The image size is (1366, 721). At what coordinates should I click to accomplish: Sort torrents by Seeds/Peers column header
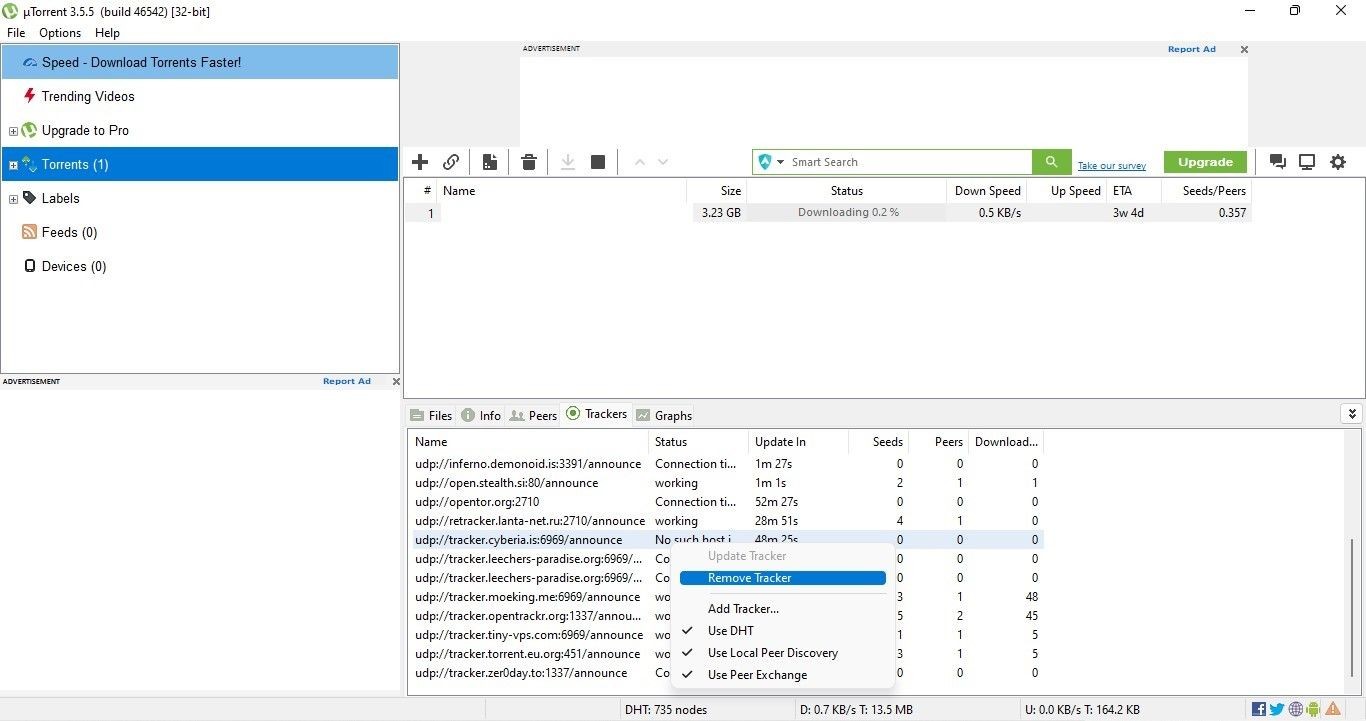point(1205,191)
